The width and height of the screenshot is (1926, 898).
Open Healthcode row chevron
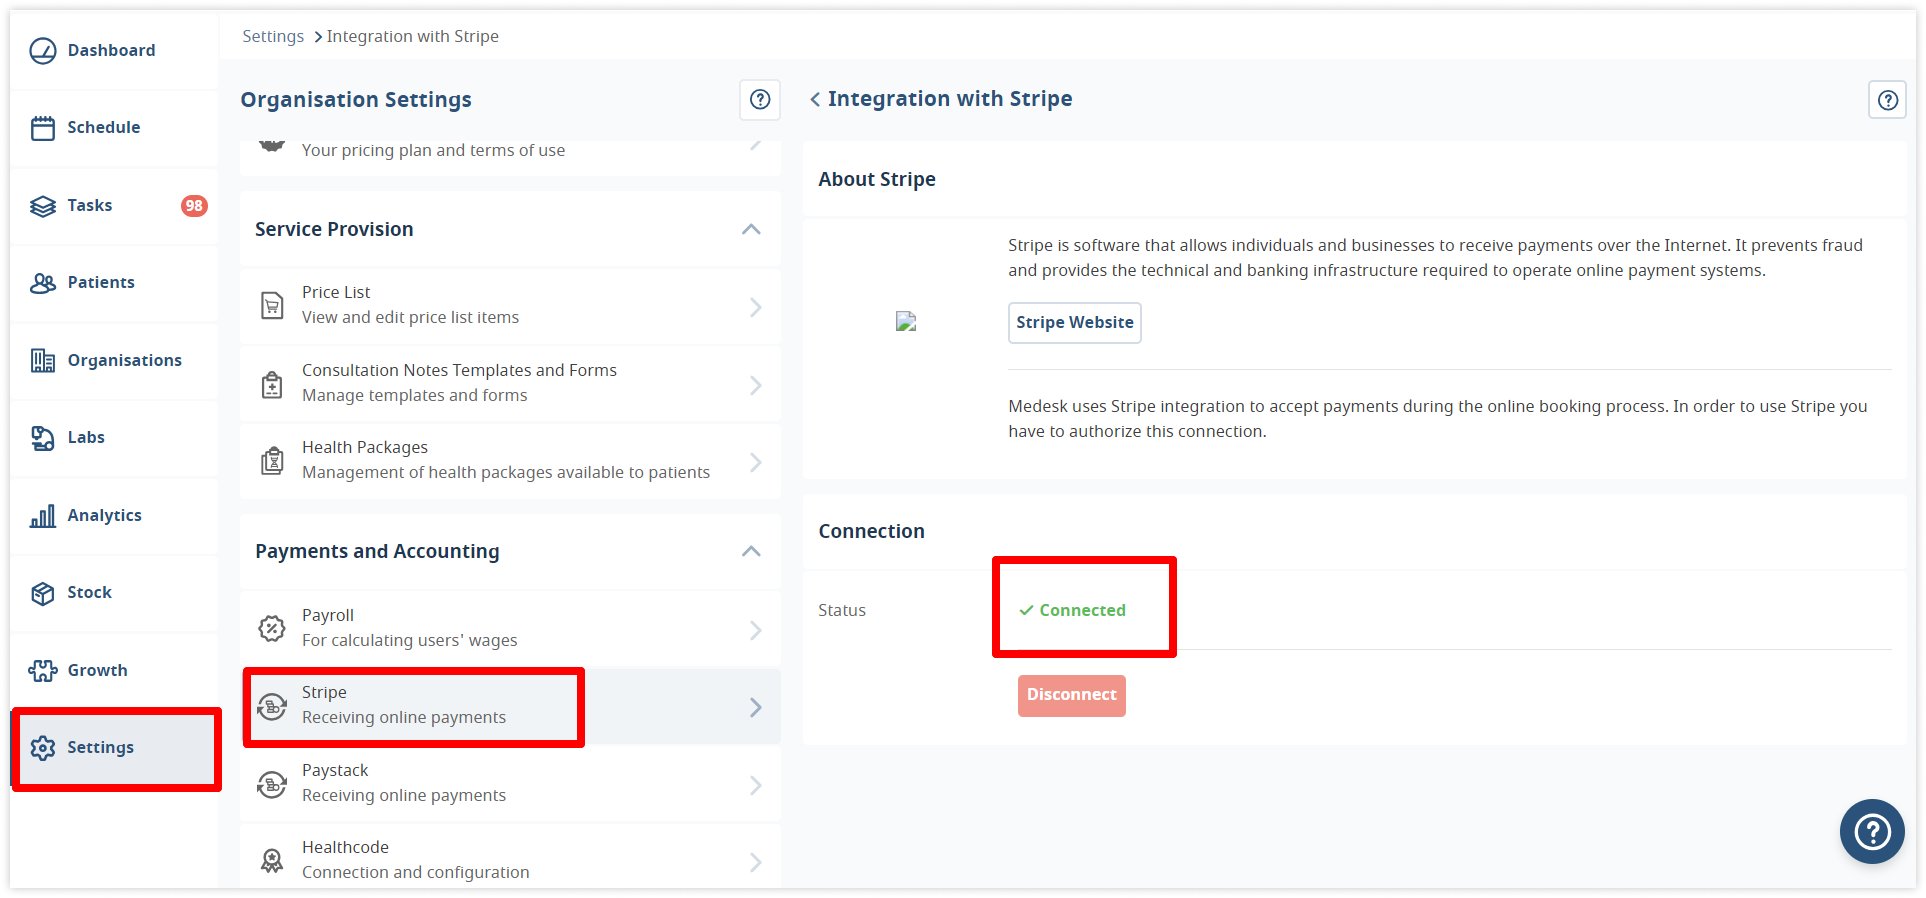(x=756, y=862)
